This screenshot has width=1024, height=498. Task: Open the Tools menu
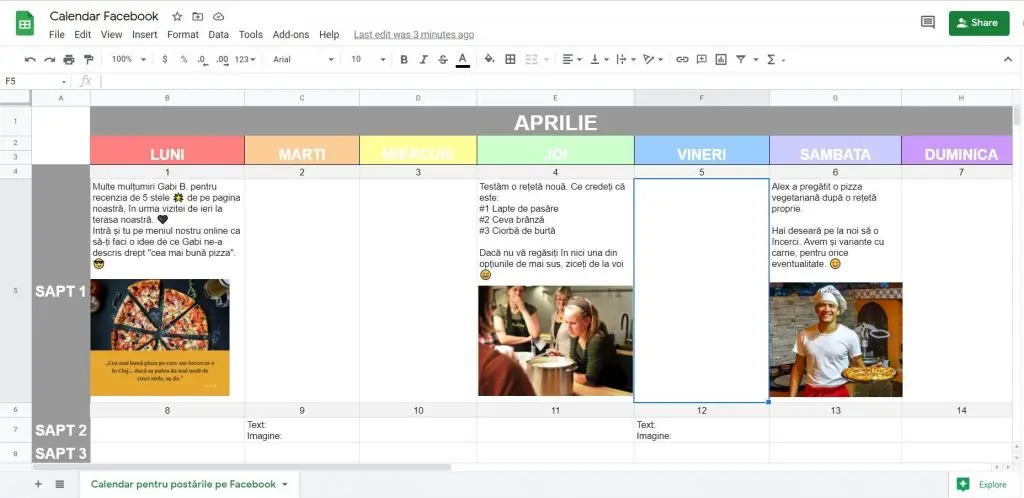(251, 35)
